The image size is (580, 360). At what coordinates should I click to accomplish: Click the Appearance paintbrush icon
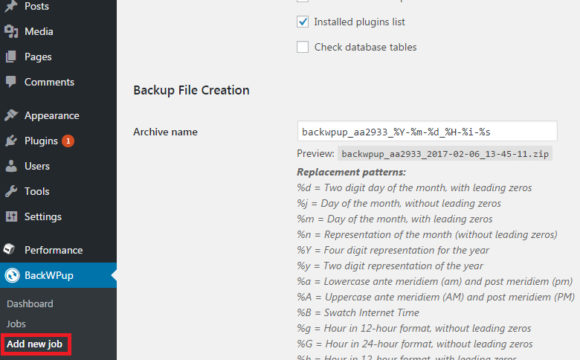pos(11,115)
